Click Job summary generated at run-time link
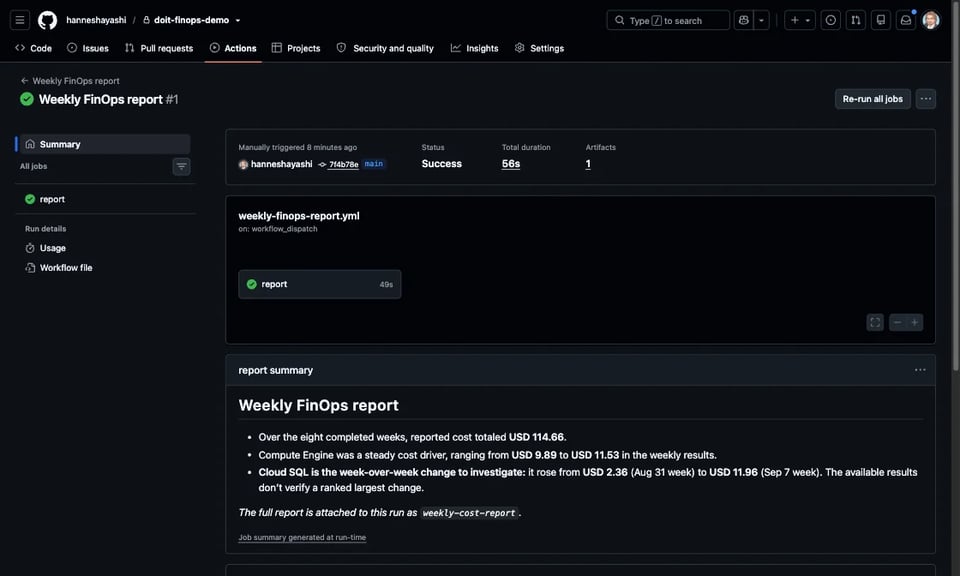960x576 pixels. pyautogui.click(x=302, y=537)
